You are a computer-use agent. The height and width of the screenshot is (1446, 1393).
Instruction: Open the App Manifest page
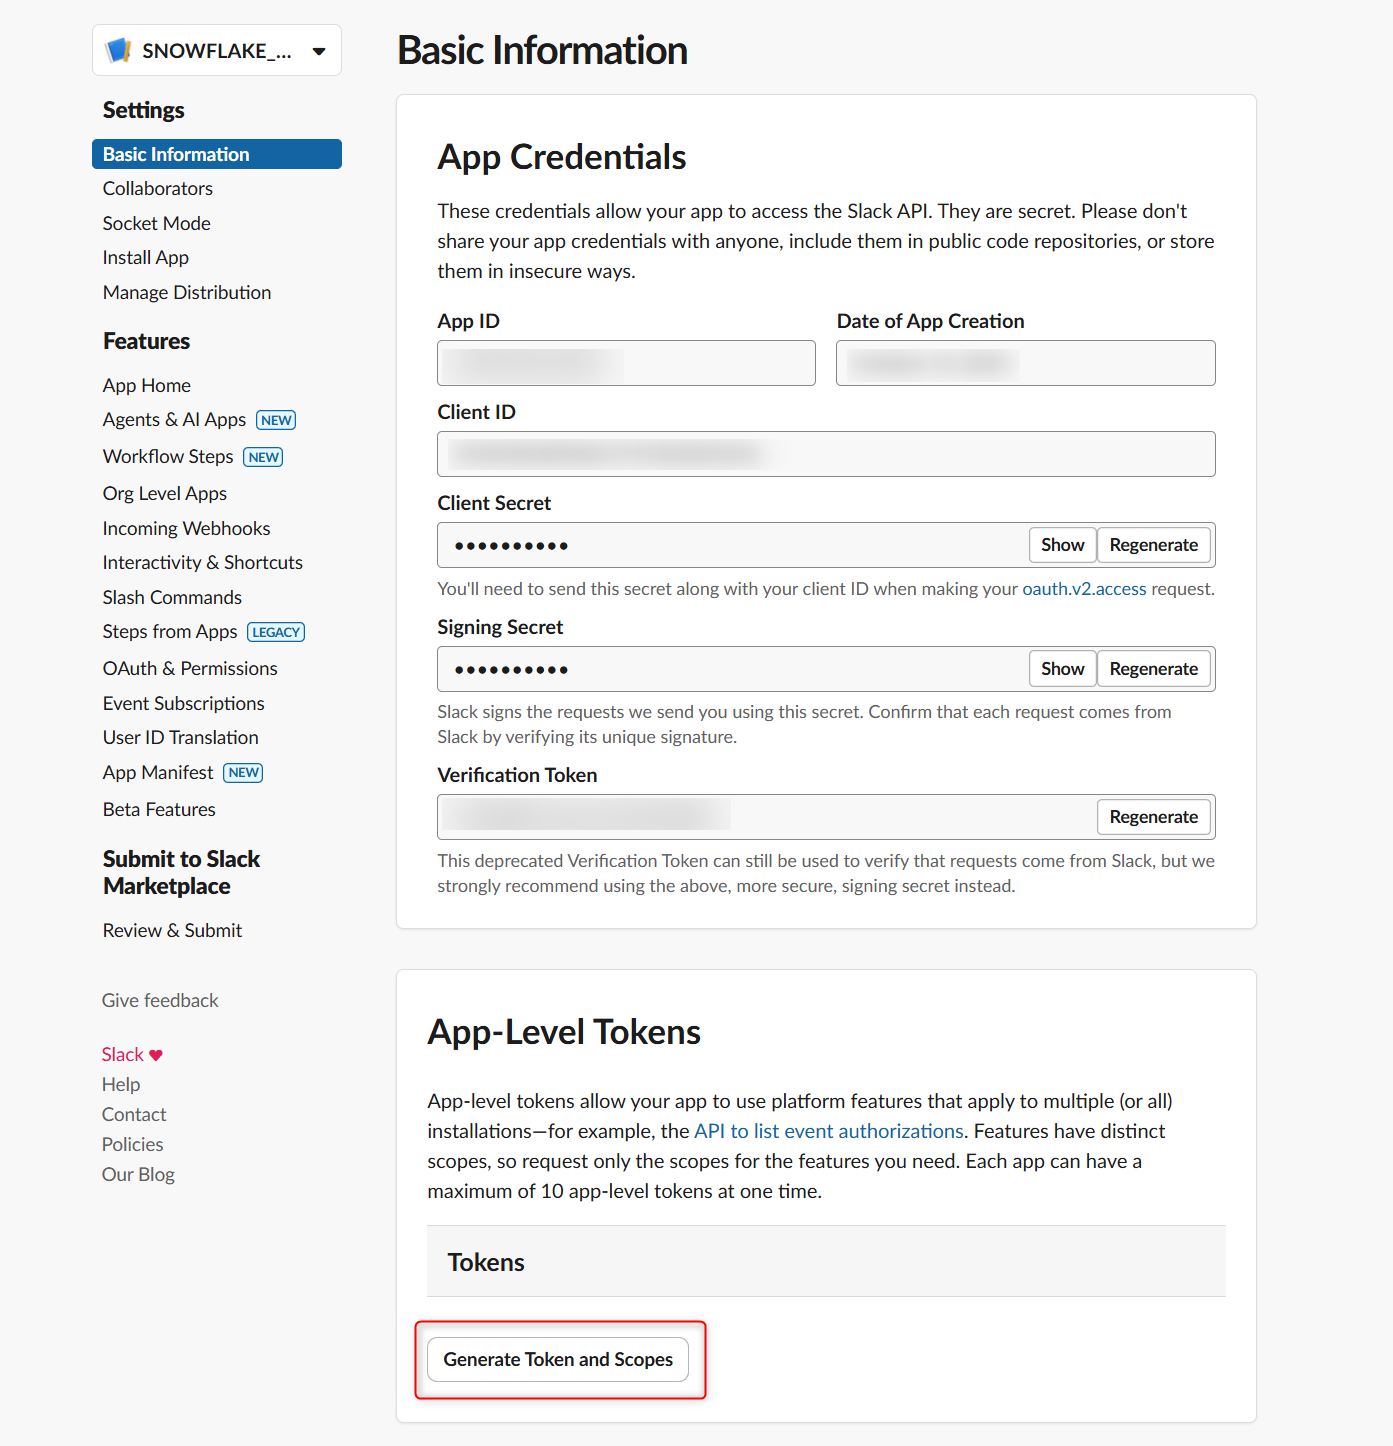158,772
